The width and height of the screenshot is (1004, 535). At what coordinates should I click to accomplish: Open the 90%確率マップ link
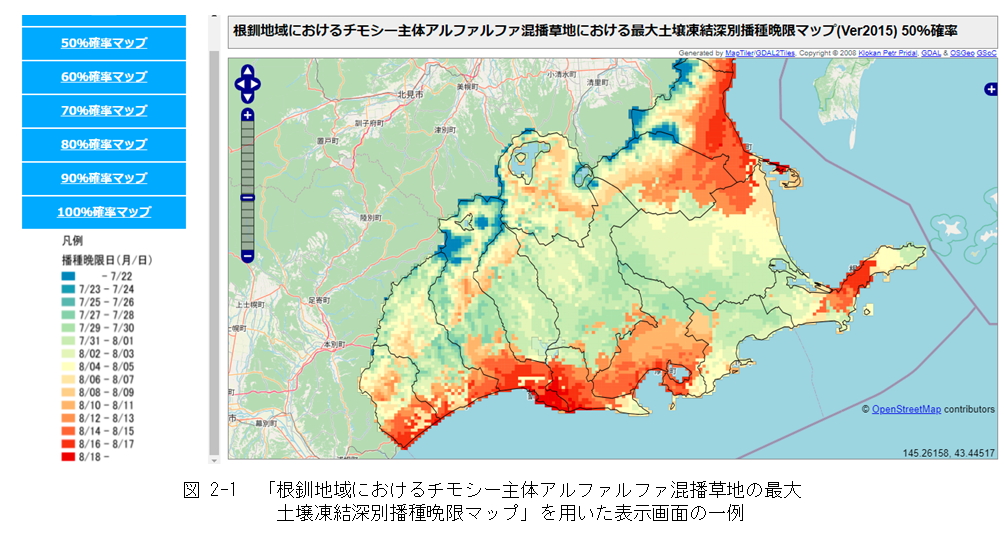coord(104,178)
